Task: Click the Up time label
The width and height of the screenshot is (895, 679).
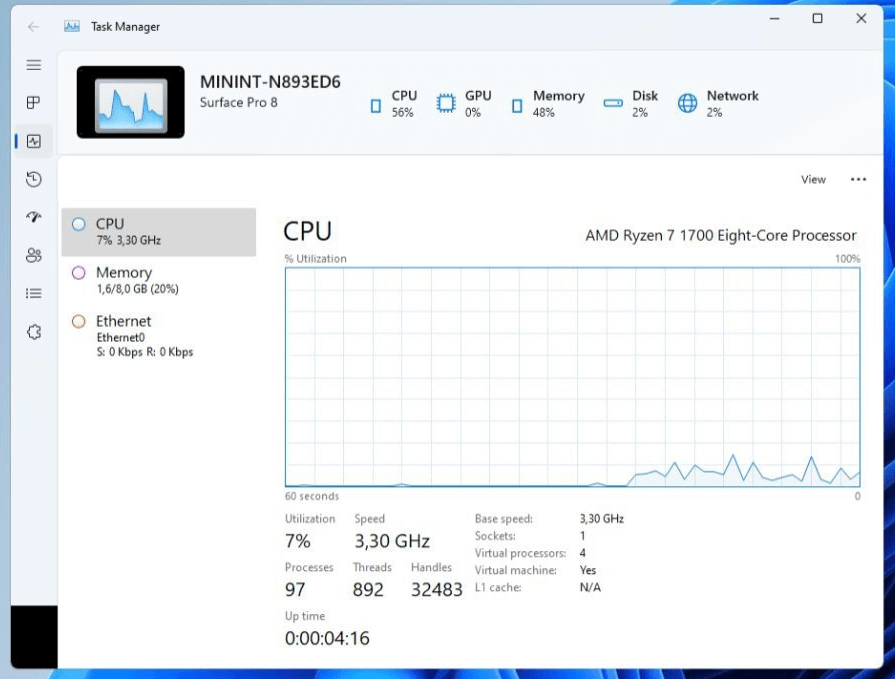Action: click(x=305, y=616)
